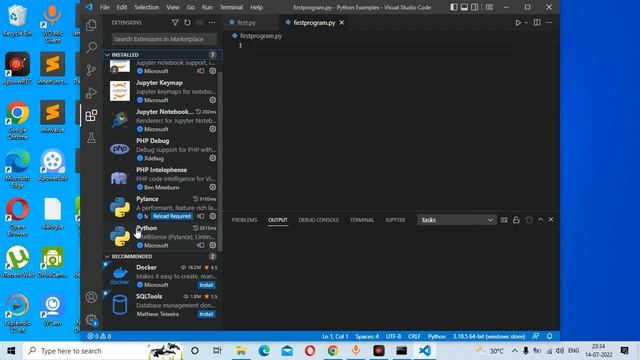The height and width of the screenshot is (360, 640).
Task: Open the Selection menu
Action: [147, 7]
